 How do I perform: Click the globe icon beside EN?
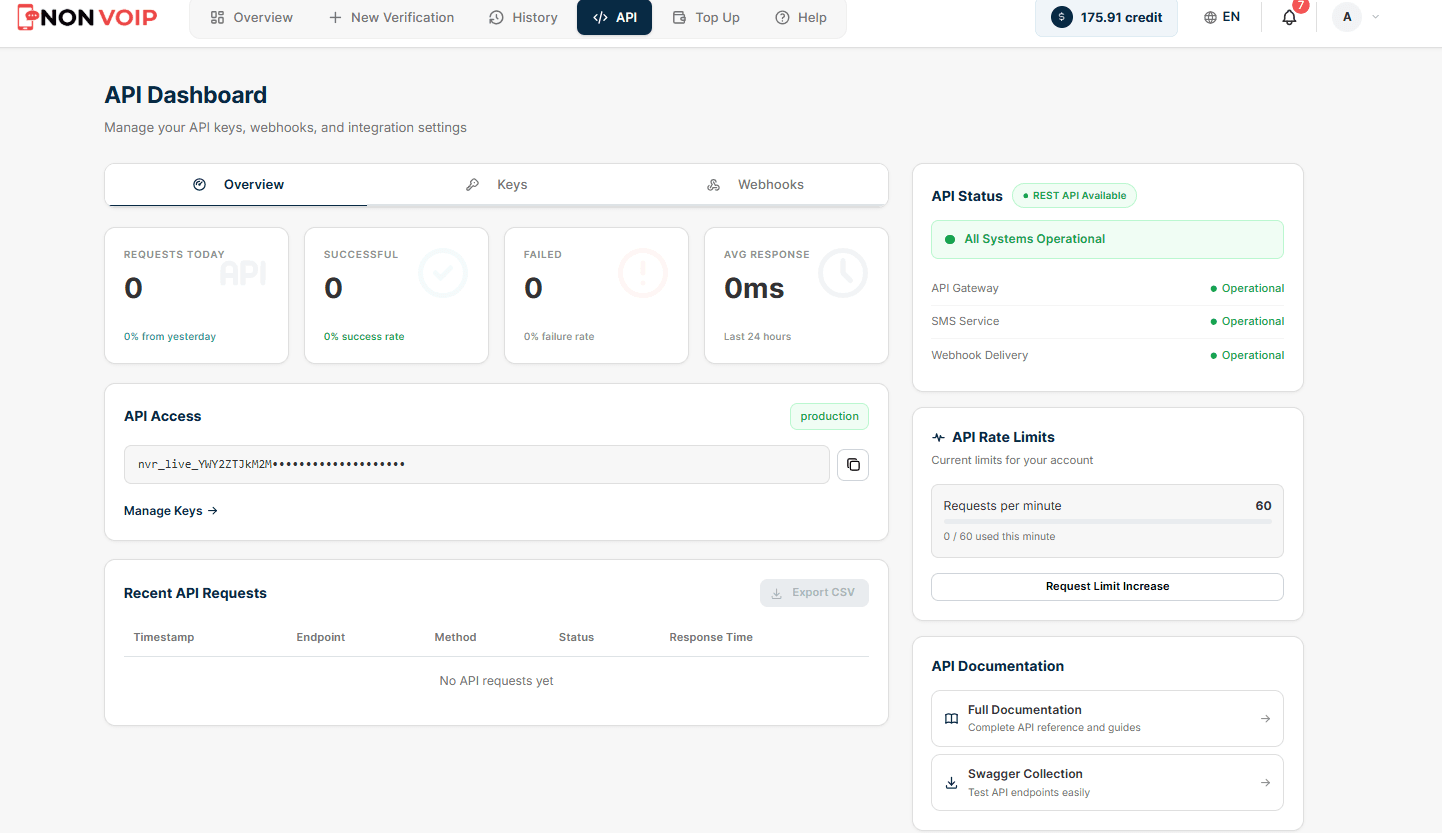pos(1211,17)
